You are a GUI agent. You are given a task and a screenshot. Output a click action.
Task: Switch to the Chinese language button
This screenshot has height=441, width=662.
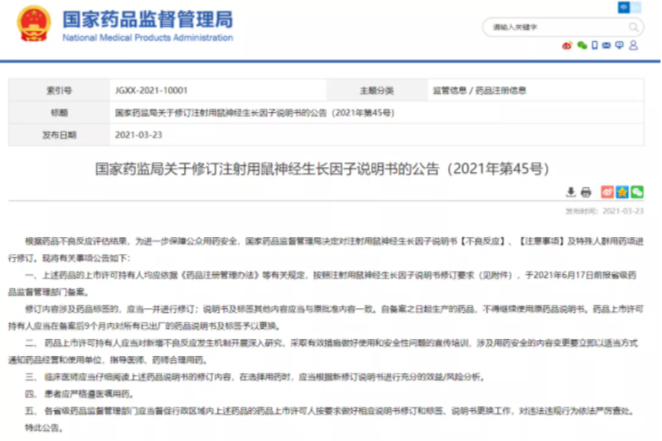[624, 7]
